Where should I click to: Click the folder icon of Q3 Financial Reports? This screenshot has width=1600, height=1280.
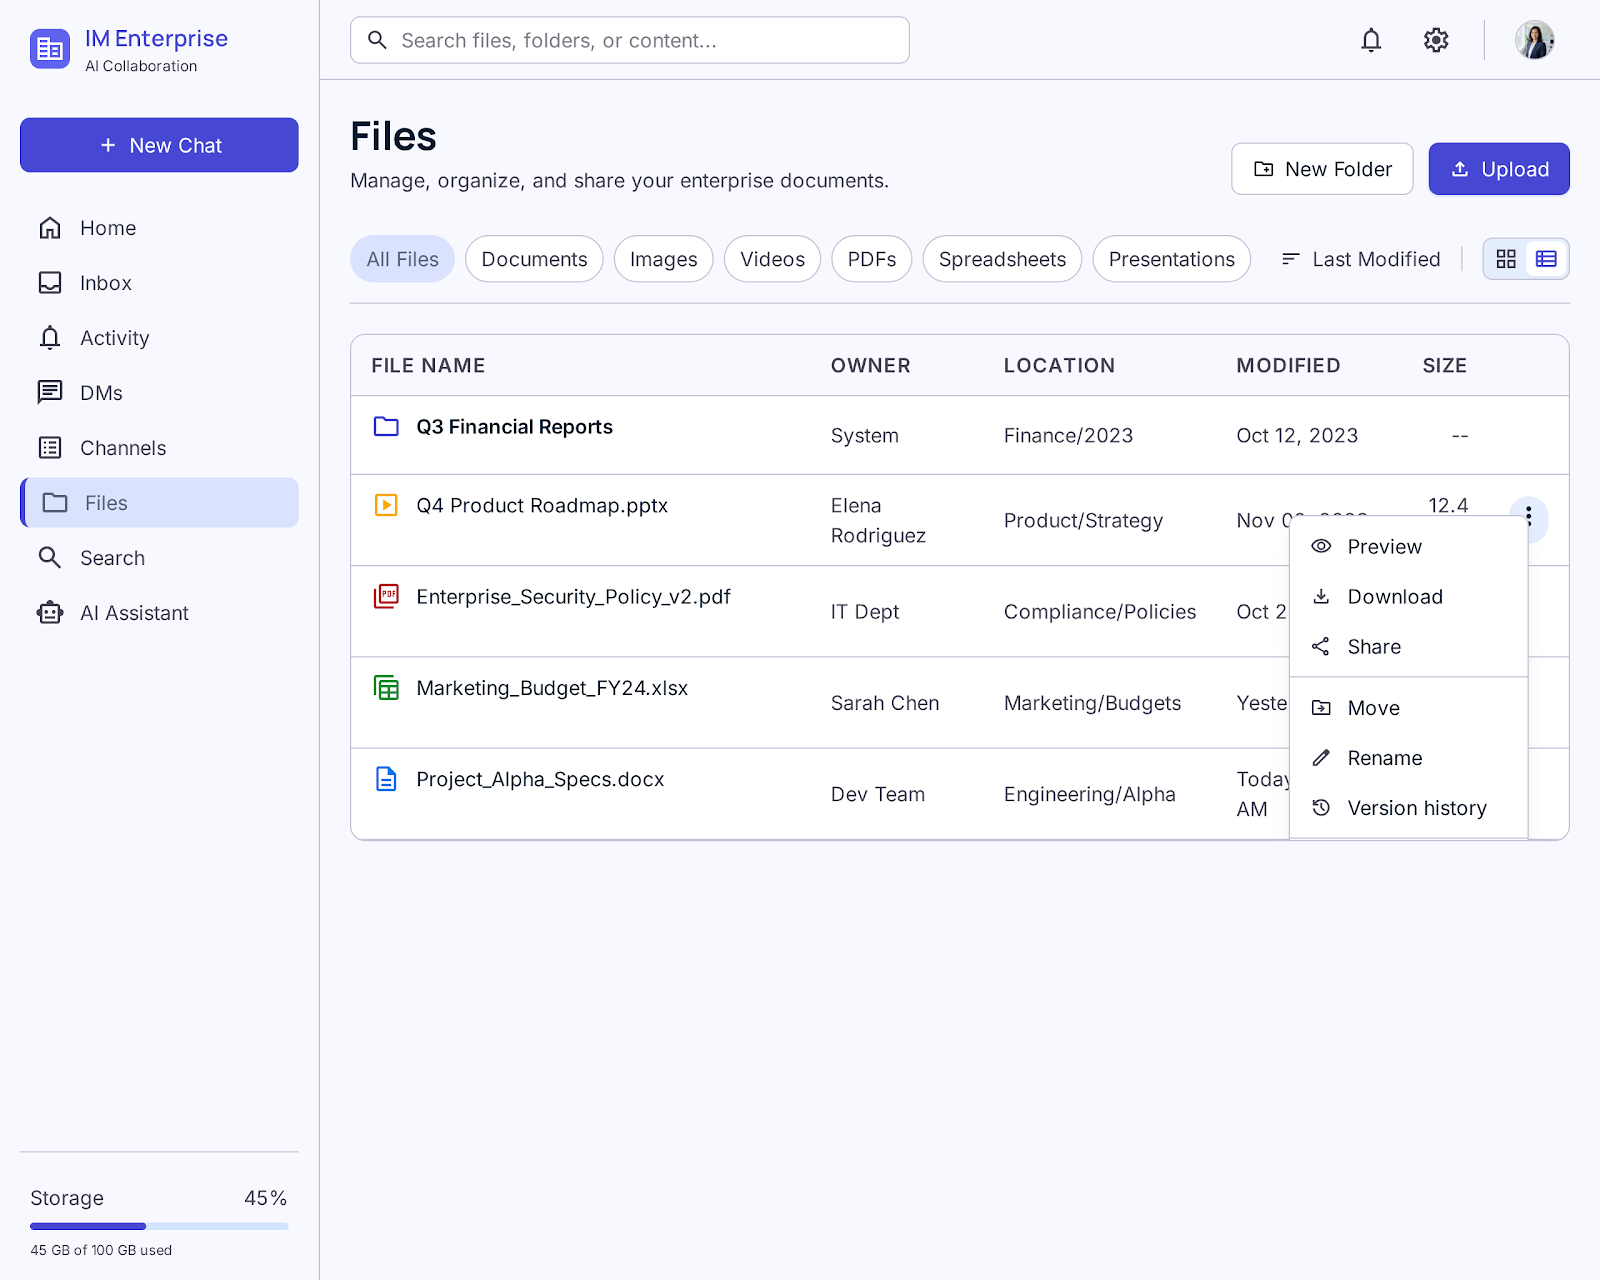click(386, 427)
